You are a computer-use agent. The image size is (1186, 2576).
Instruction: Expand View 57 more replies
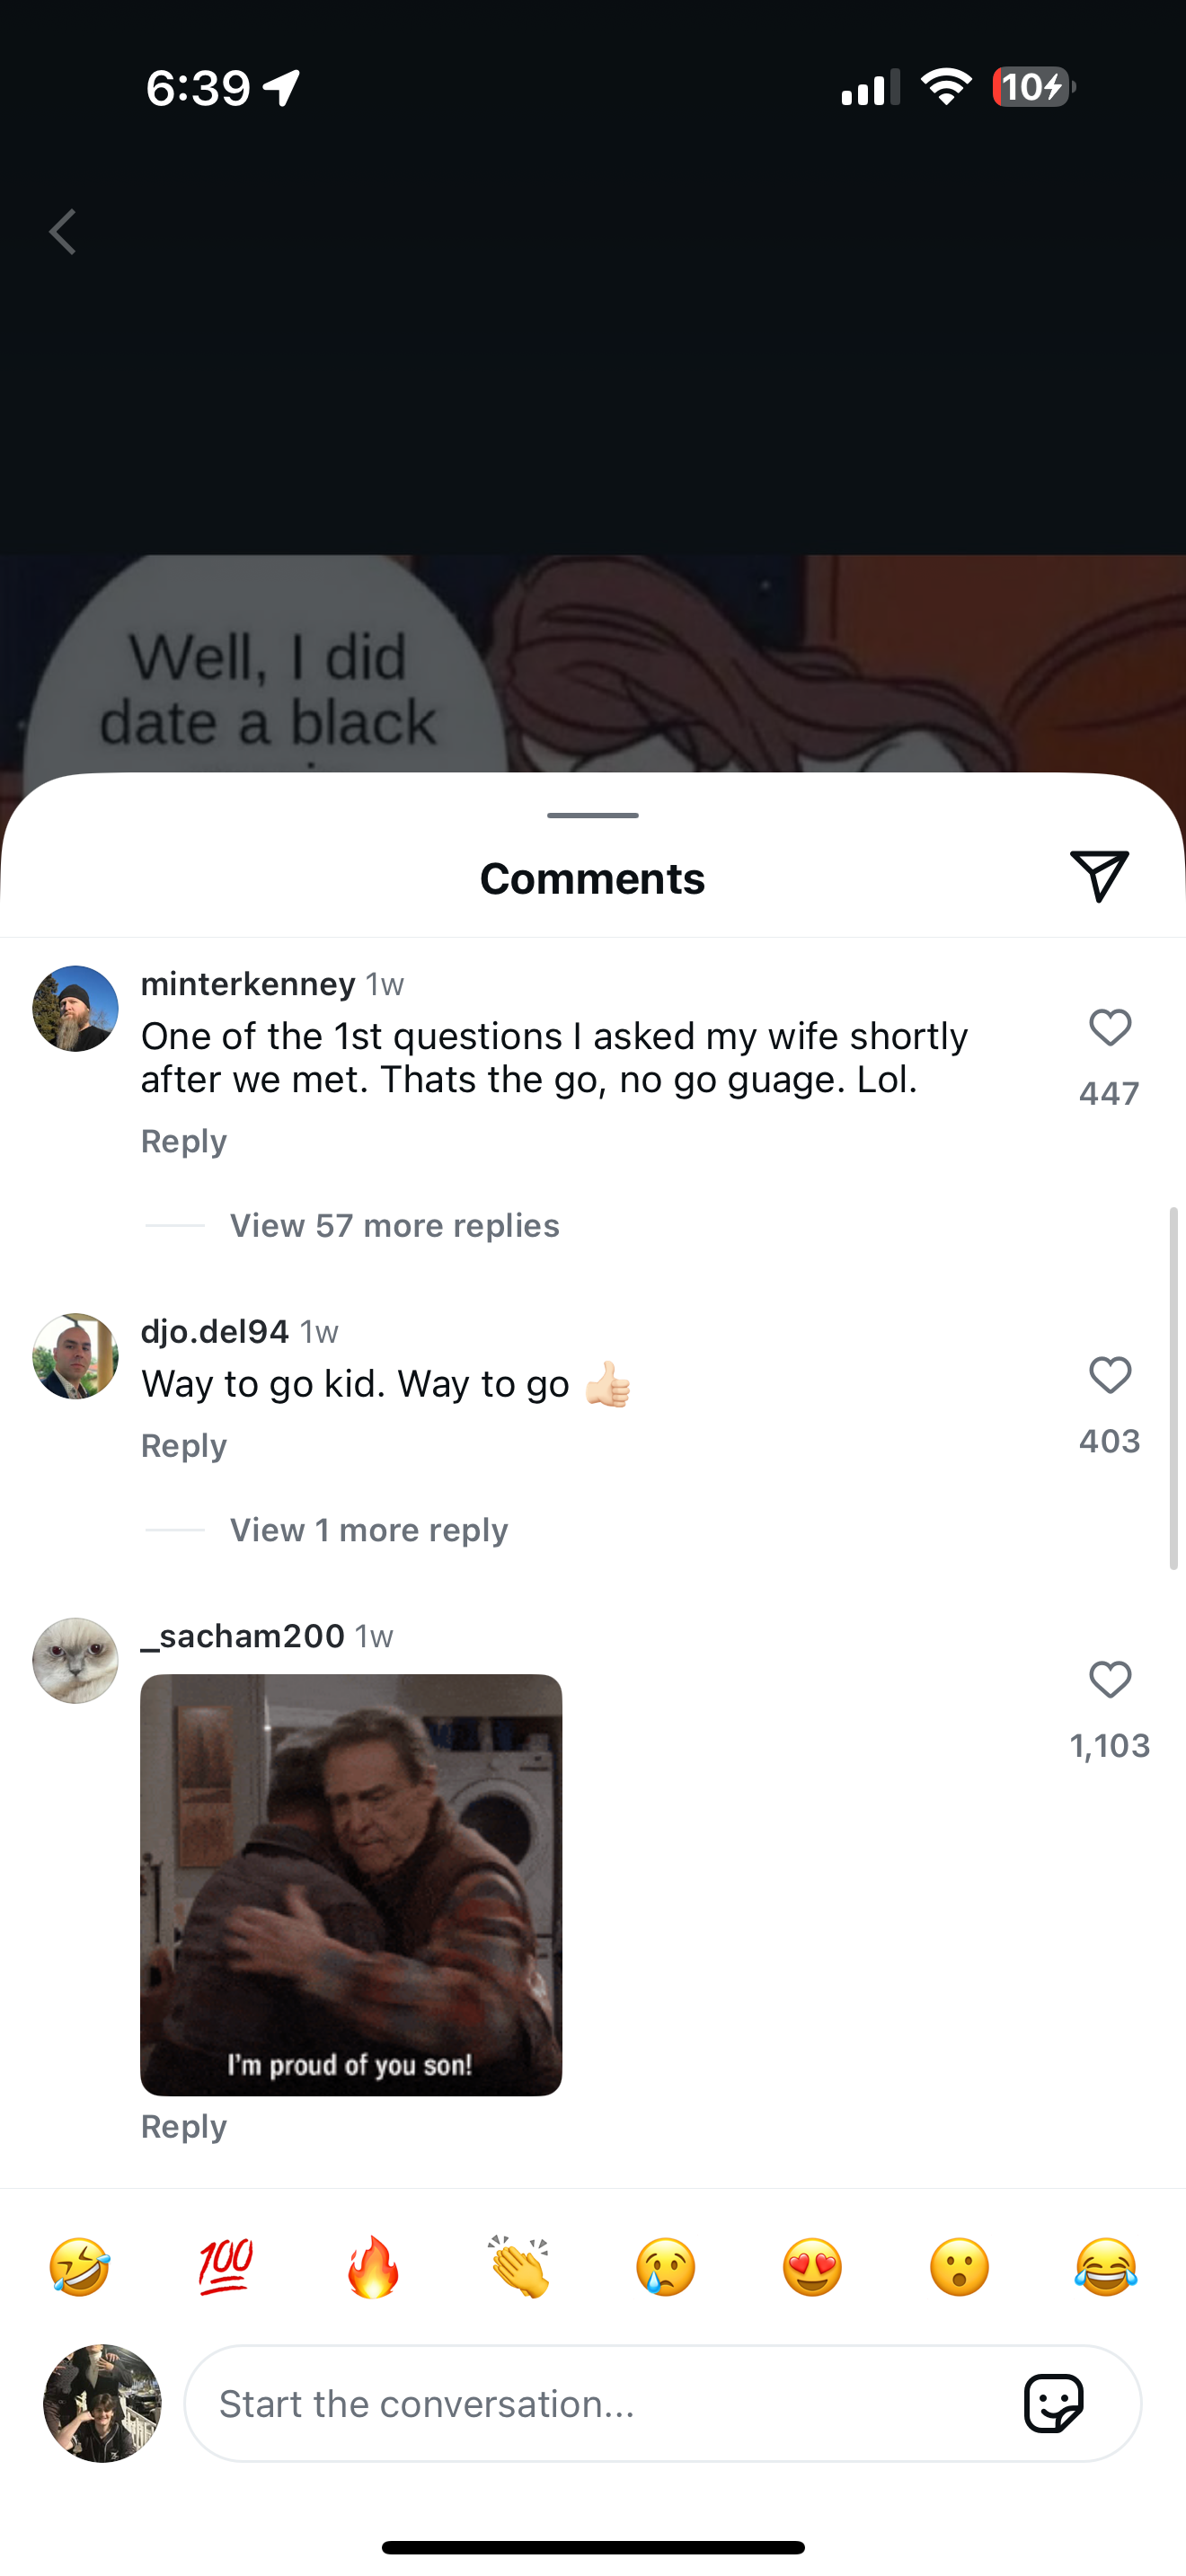394,1226
